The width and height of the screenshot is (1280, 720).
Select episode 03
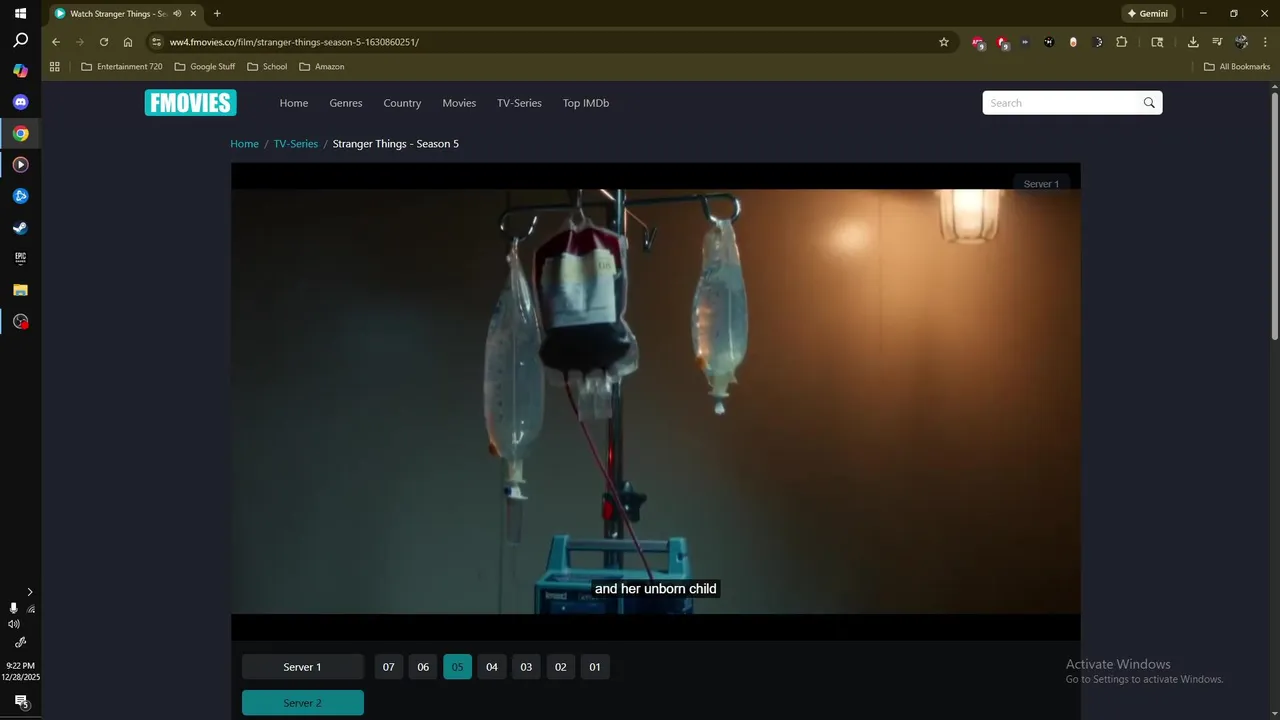click(526, 667)
